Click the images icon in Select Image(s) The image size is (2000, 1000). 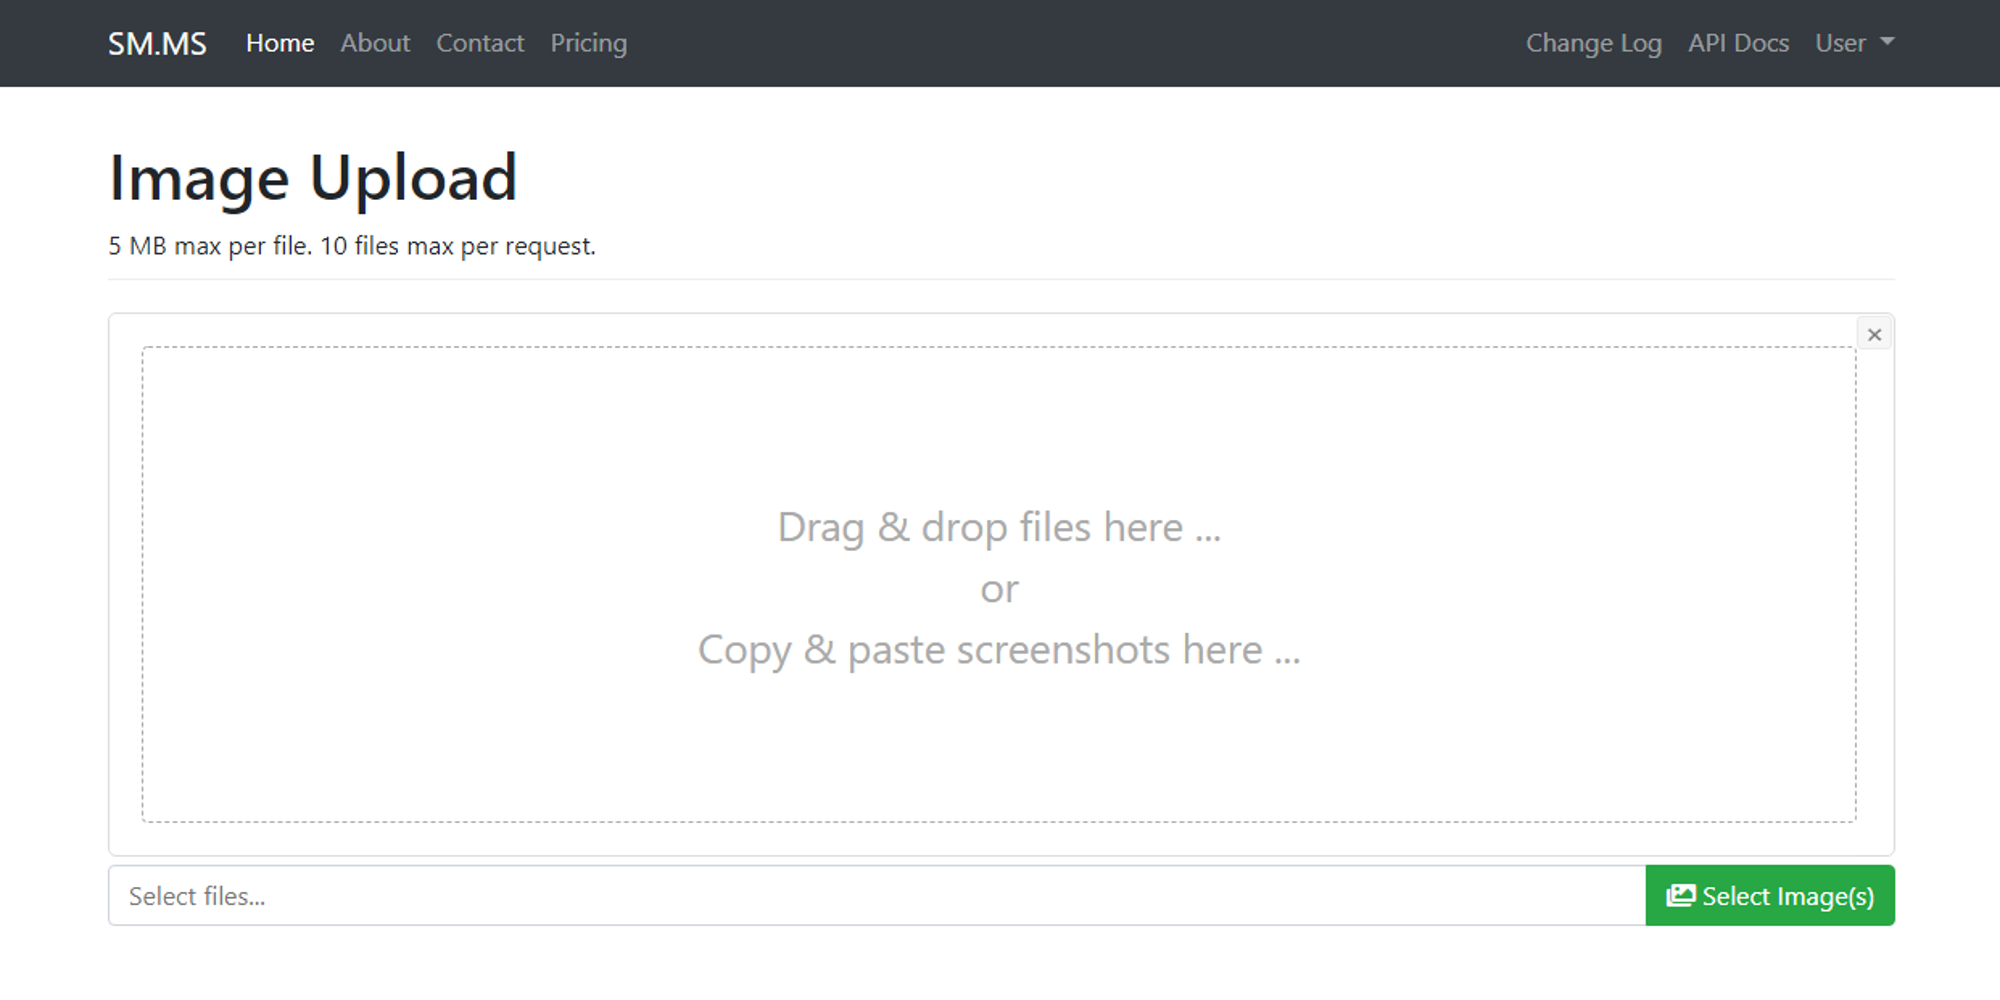[x=1681, y=896]
